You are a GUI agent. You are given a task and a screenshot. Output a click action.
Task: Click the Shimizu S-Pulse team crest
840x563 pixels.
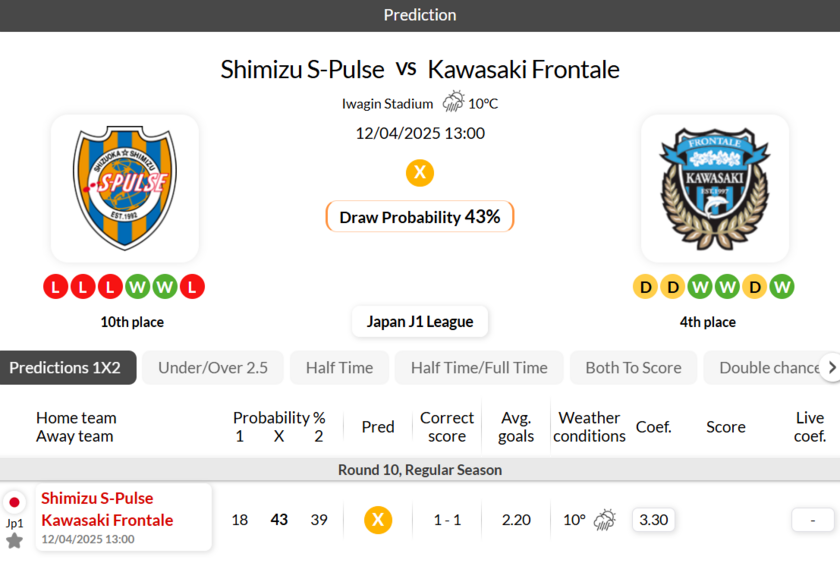pos(124,188)
